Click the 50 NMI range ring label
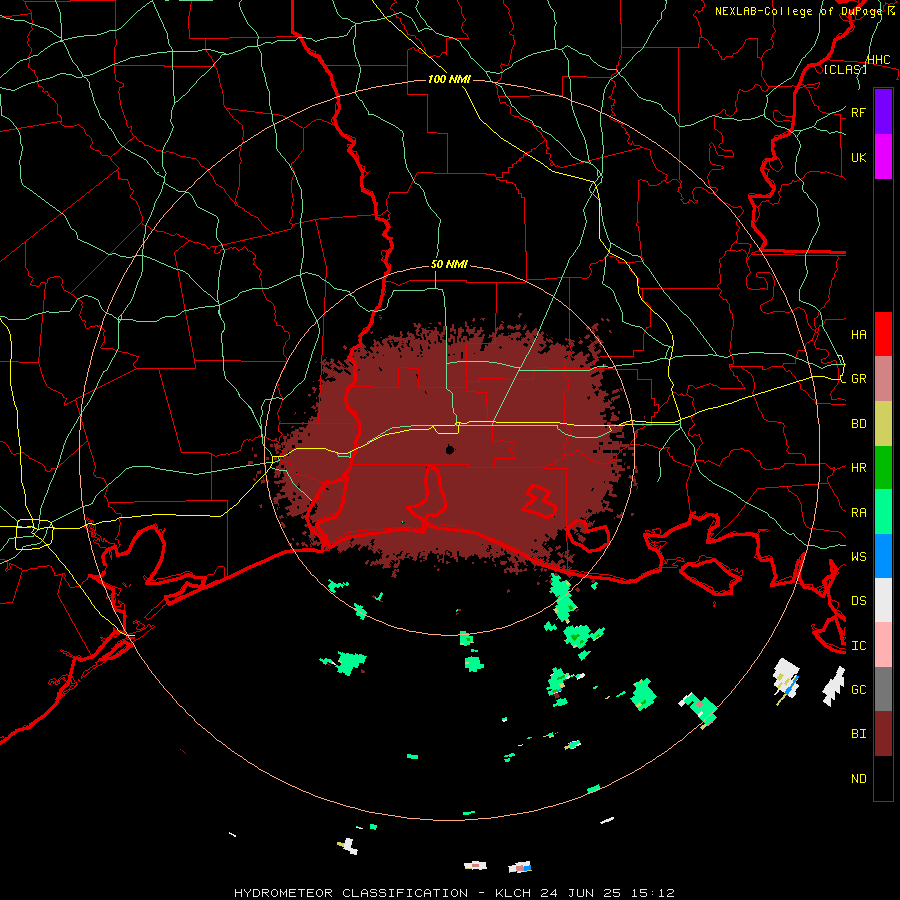The height and width of the screenshot is (900, 900). (x=449, y=265)
